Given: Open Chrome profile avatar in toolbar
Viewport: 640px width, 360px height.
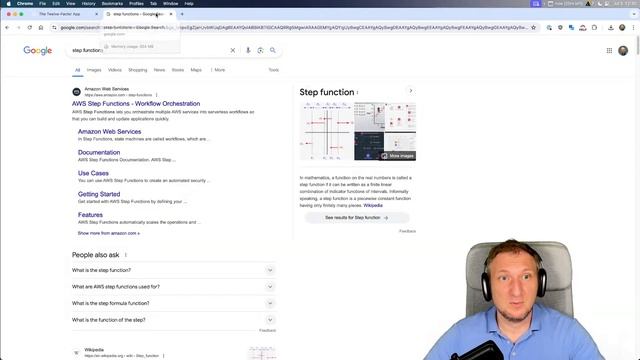Looking at the screenshot, I should [622, 27].
